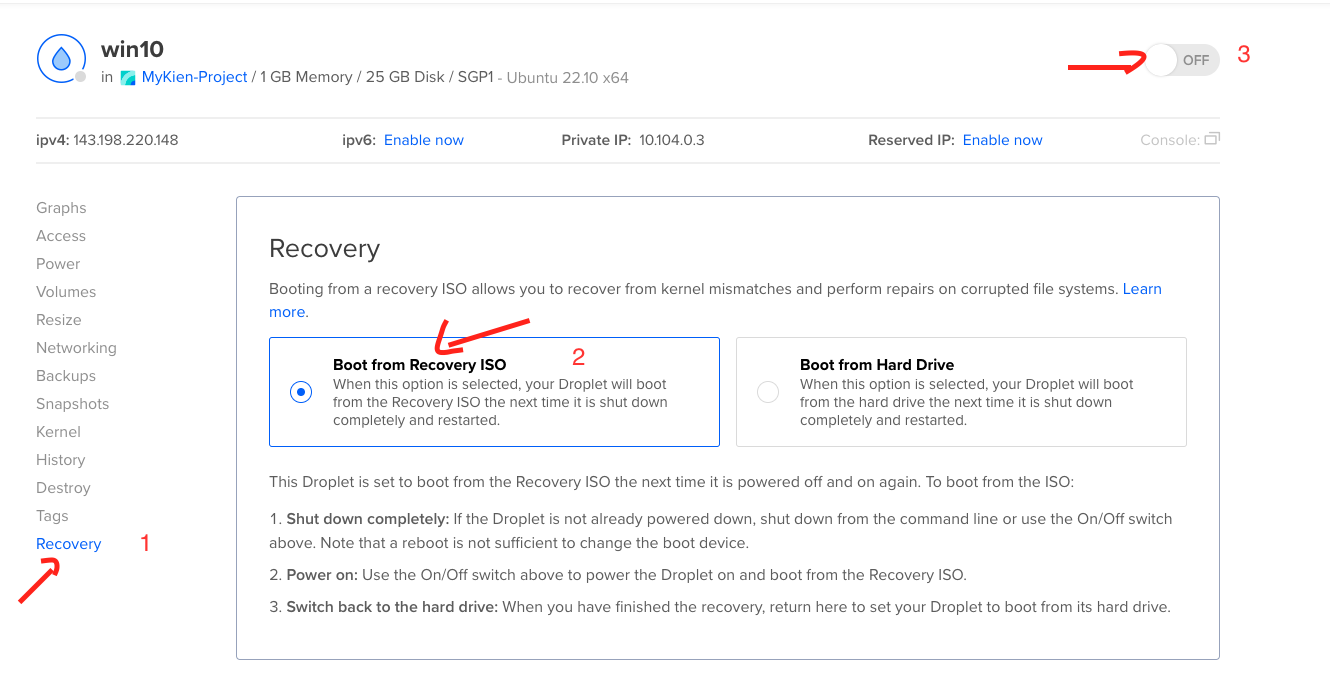Click the droplet icon next to win10
This screenshot has height=681, width=1330.
(x=61, y=58)
